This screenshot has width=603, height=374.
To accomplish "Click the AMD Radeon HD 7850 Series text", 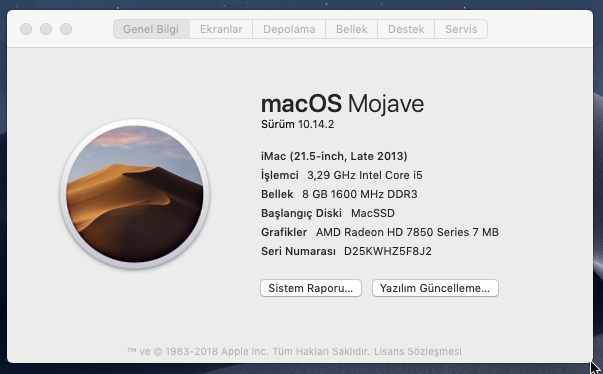I will click(393, 232).
